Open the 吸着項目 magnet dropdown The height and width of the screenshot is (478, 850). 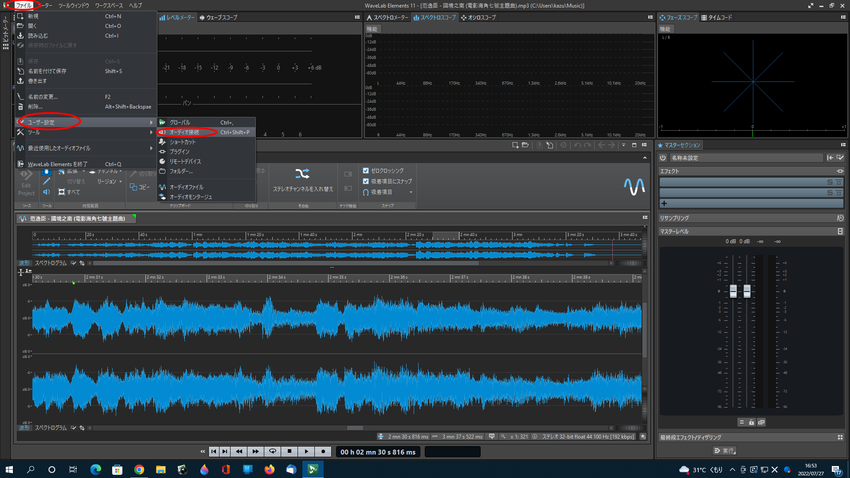click(x=388, y=192)
